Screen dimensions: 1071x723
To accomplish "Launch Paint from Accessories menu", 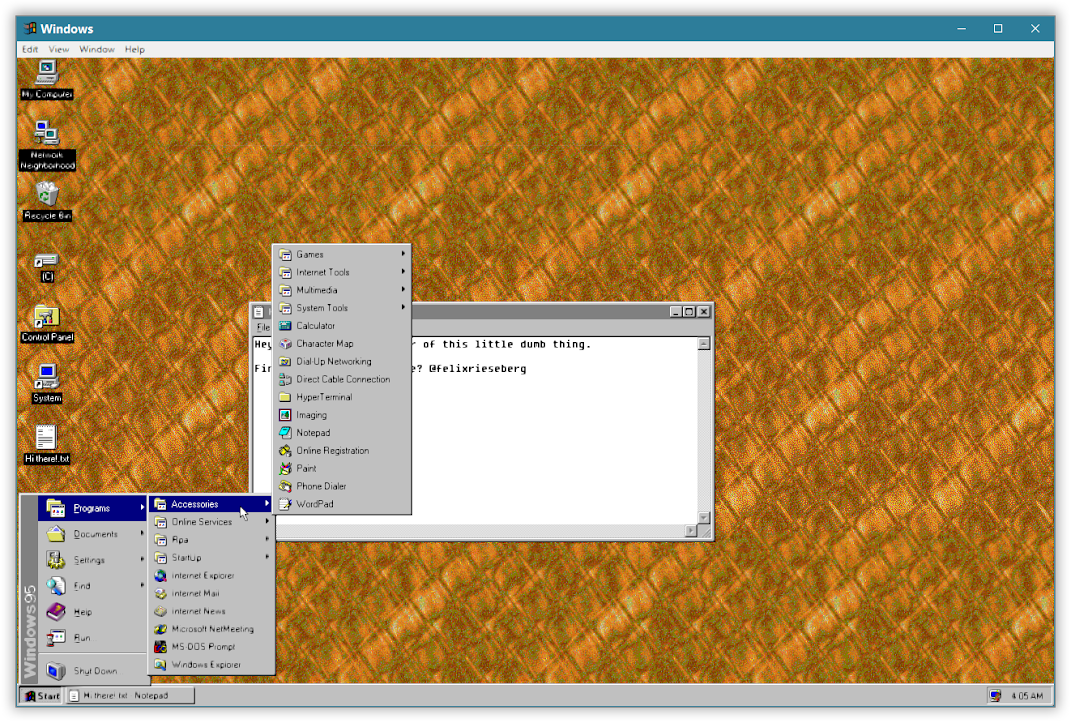I will pos(342,468).
